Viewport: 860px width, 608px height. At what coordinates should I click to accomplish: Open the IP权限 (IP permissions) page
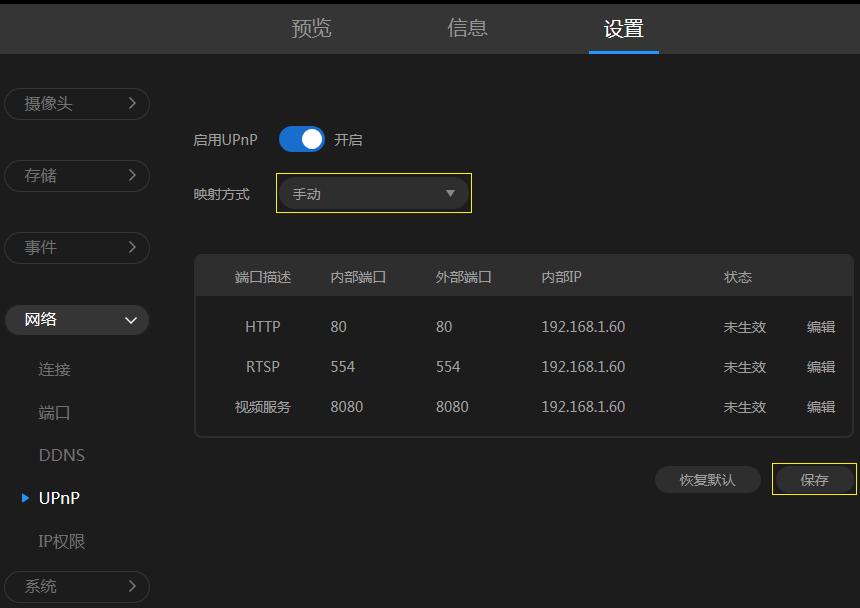[62, 540]
